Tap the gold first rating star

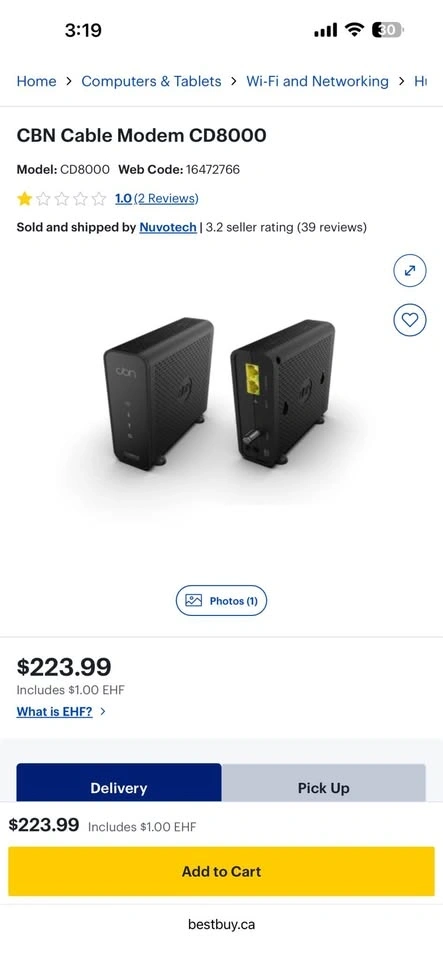click(x=24, y=198)
